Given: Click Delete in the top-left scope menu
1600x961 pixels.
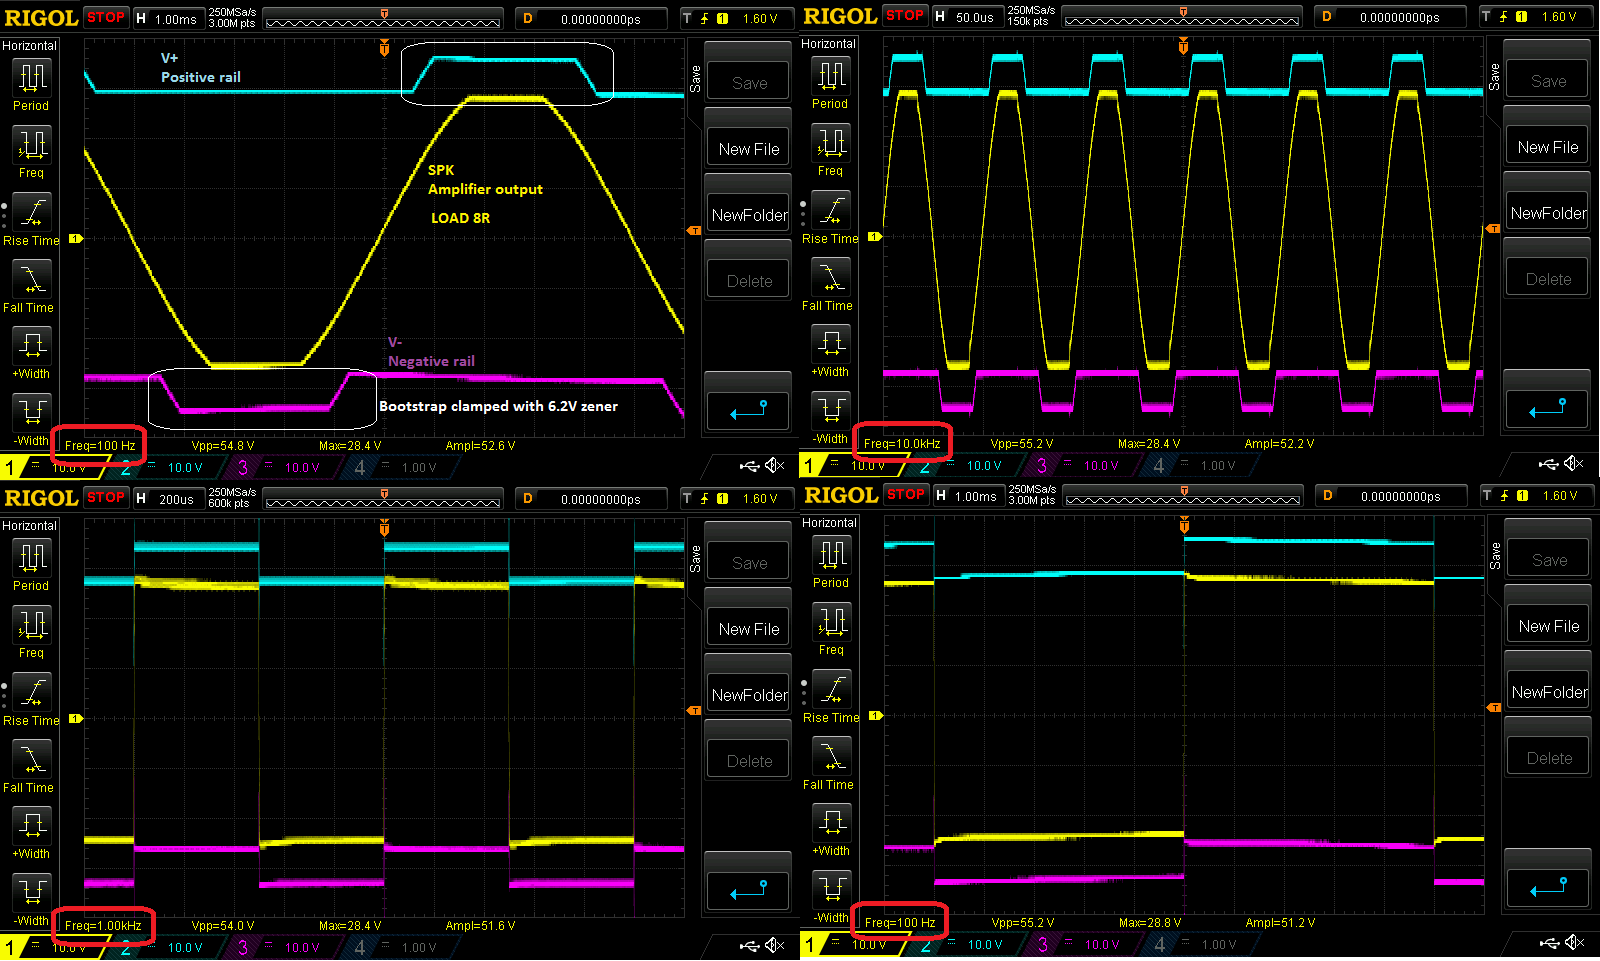Looking at the screenshot, I should point(749,281).
